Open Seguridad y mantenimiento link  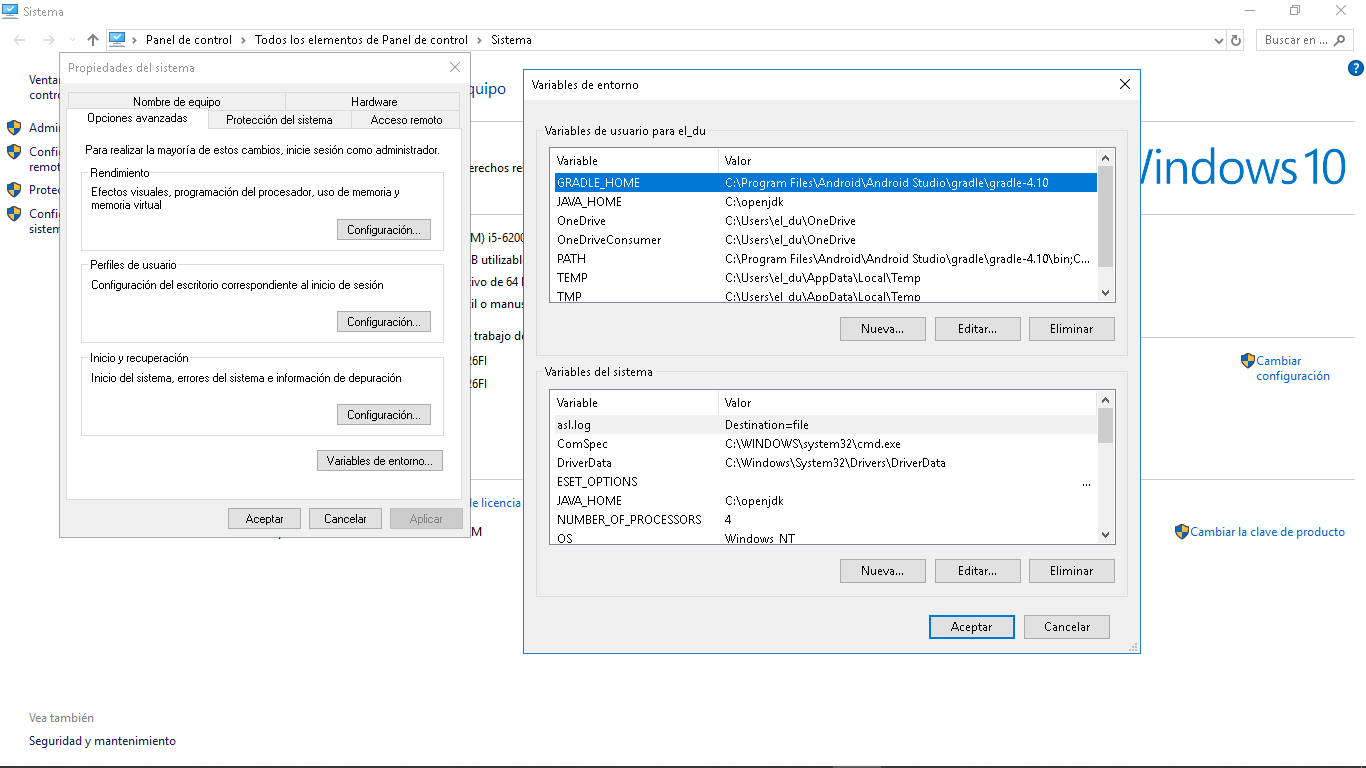[103, 741]
